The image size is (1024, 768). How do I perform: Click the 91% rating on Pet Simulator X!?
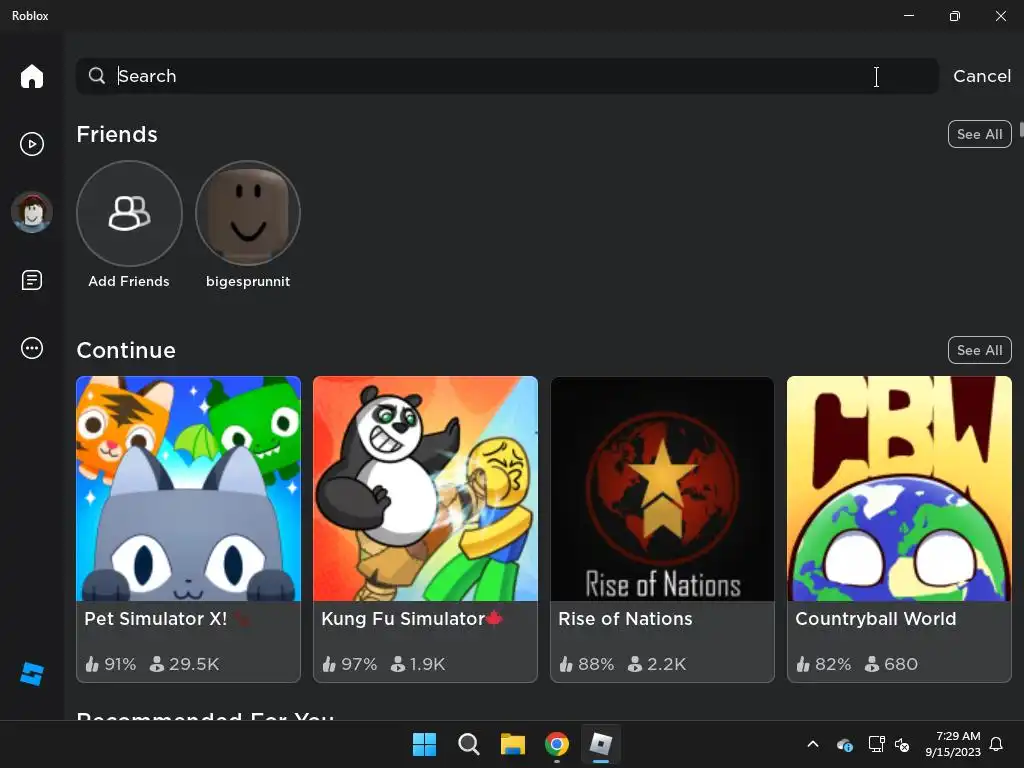coord(110,664)
